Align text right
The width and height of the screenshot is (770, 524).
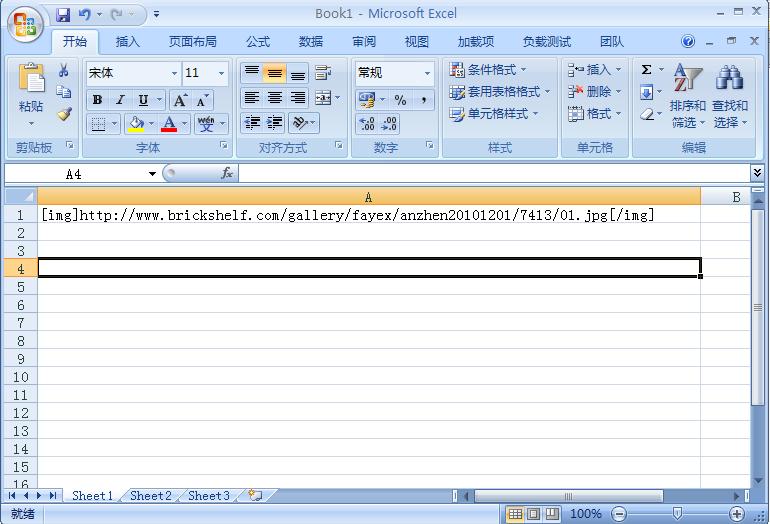point(298,98)
